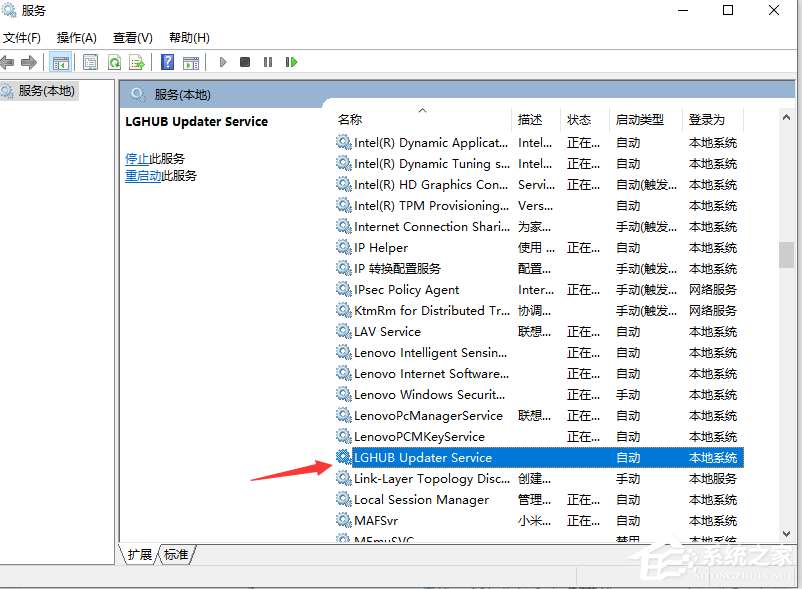802x589 pixels.
Task: Toggle the action pane toolbar icon
Action: click(191, 62)
